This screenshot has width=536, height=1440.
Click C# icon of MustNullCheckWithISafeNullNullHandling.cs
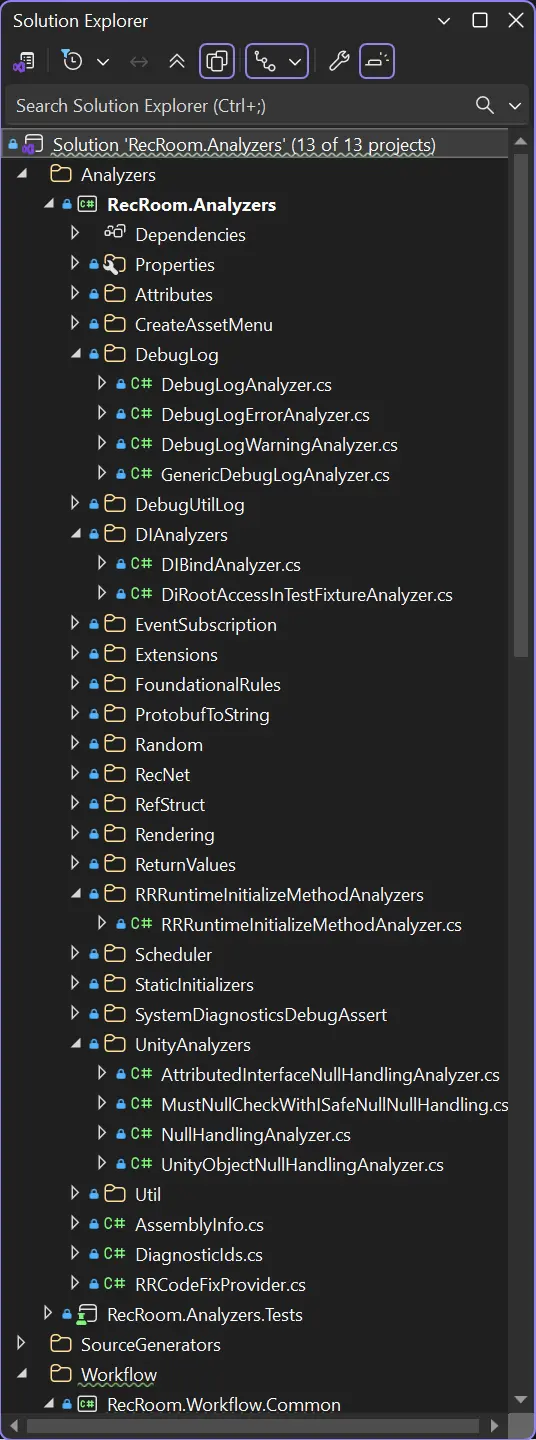[x=141, y=1105]
